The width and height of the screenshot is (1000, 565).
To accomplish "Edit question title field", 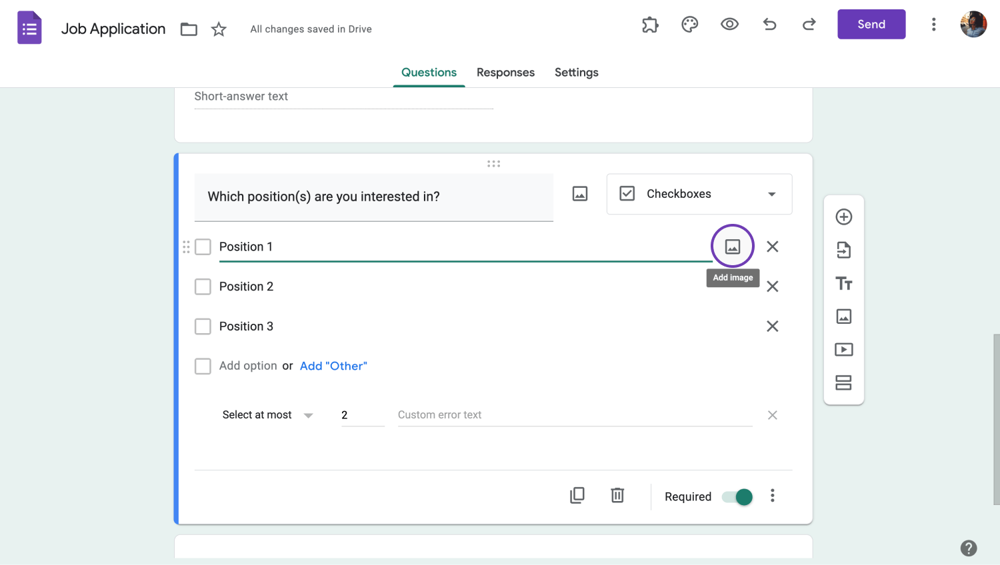I will (374, 197).
